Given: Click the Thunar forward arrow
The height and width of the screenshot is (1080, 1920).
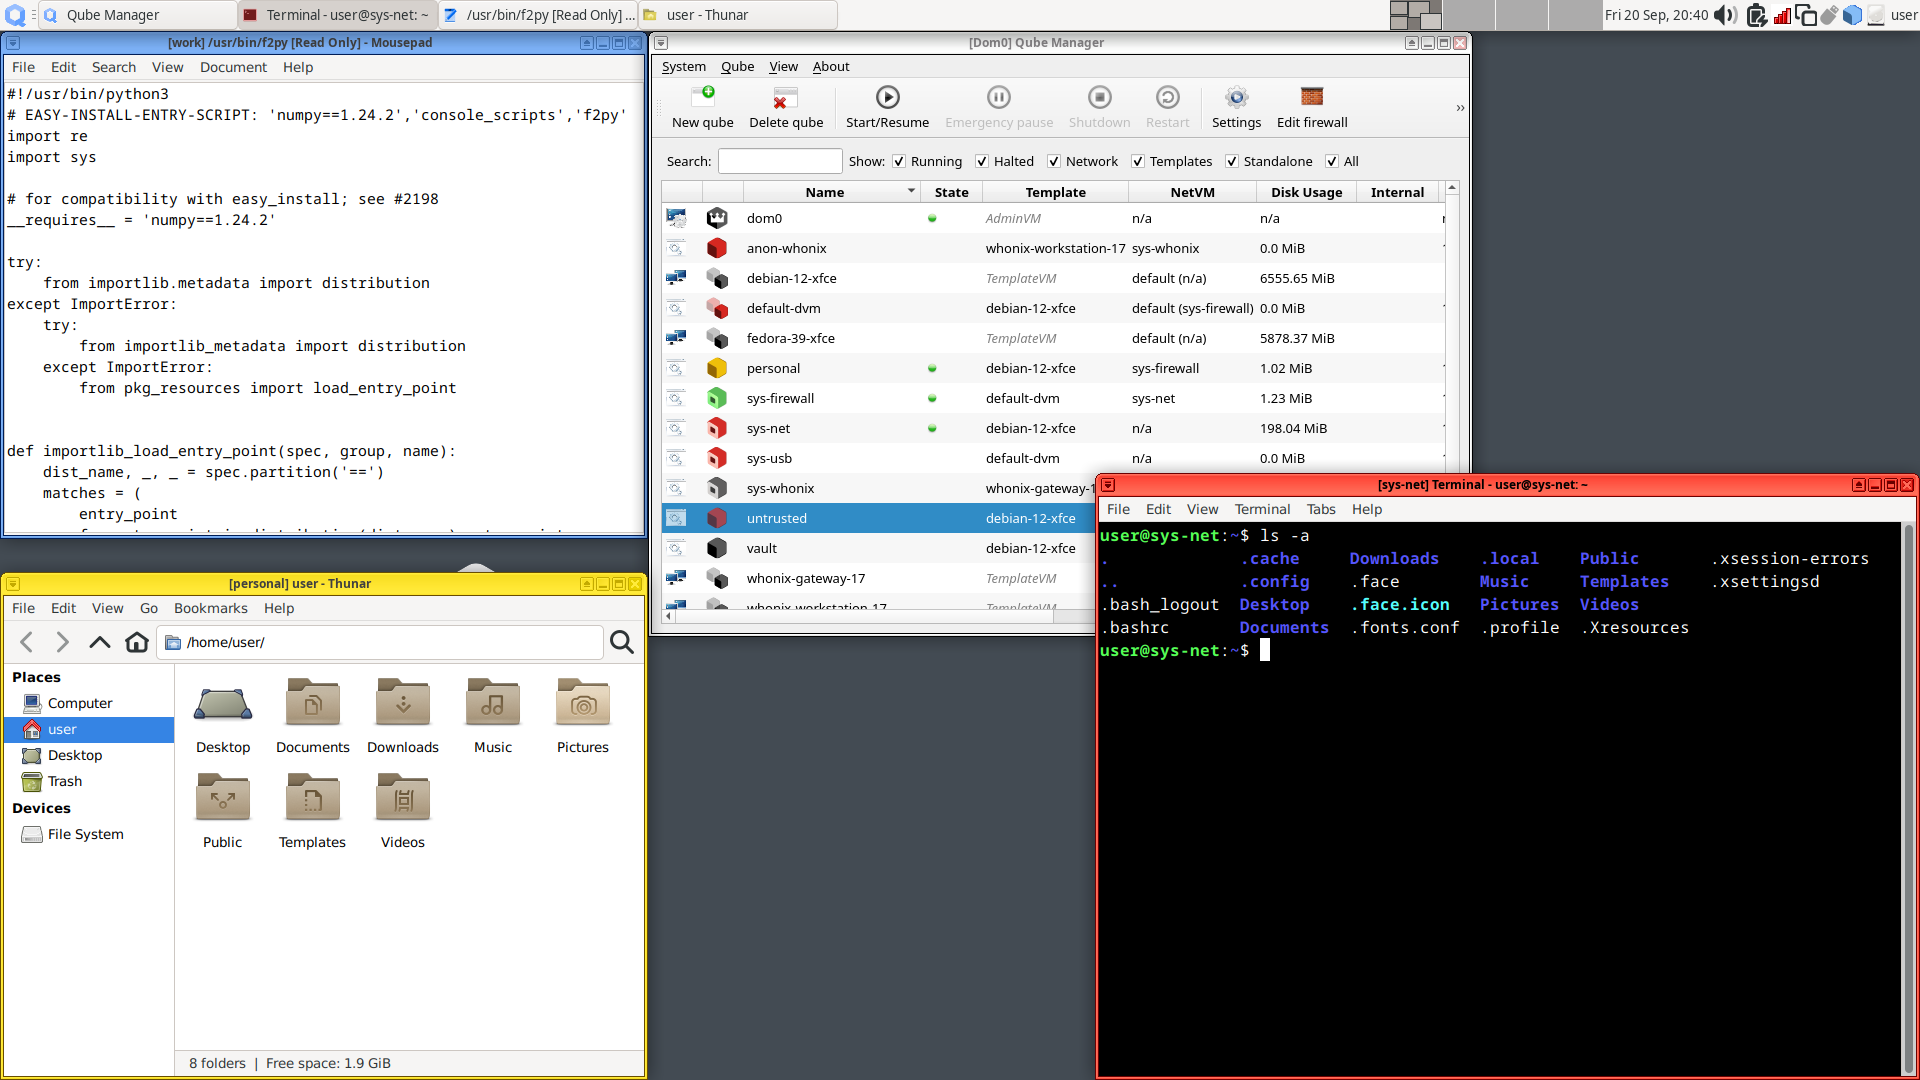Looking at the screenshot, I should click(62, 642).
